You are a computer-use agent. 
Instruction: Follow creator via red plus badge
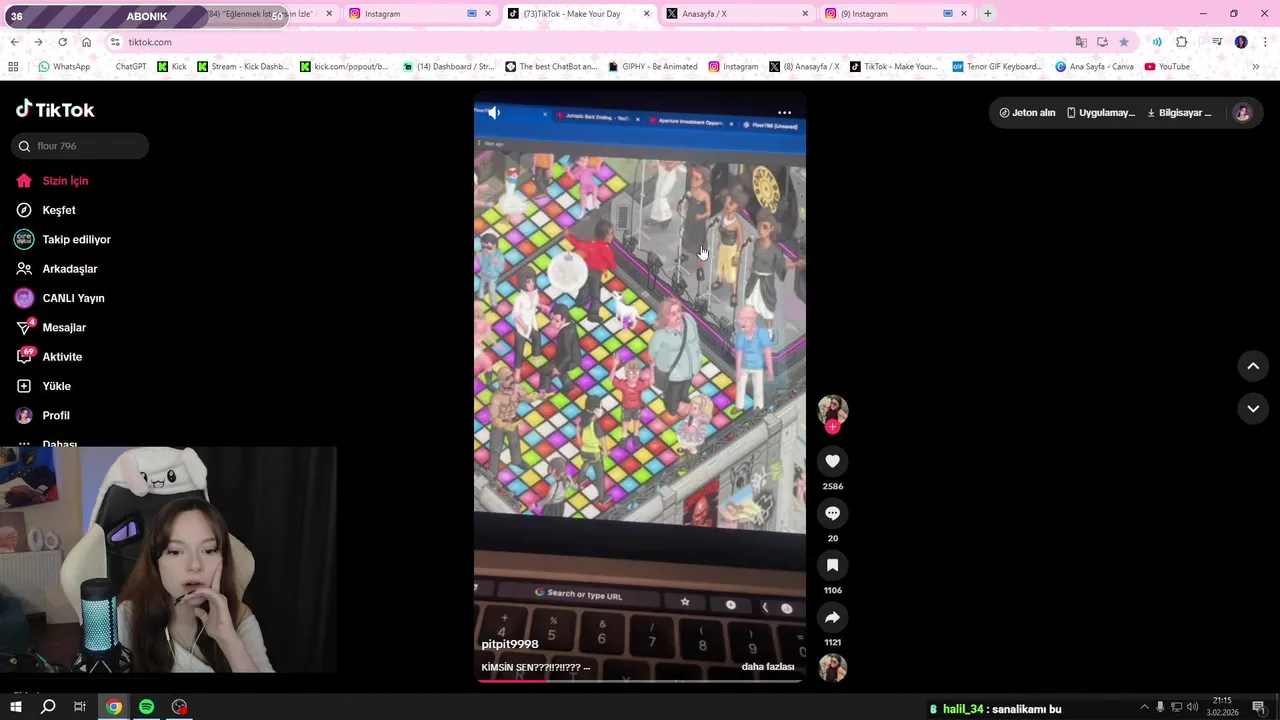[832, 427]
